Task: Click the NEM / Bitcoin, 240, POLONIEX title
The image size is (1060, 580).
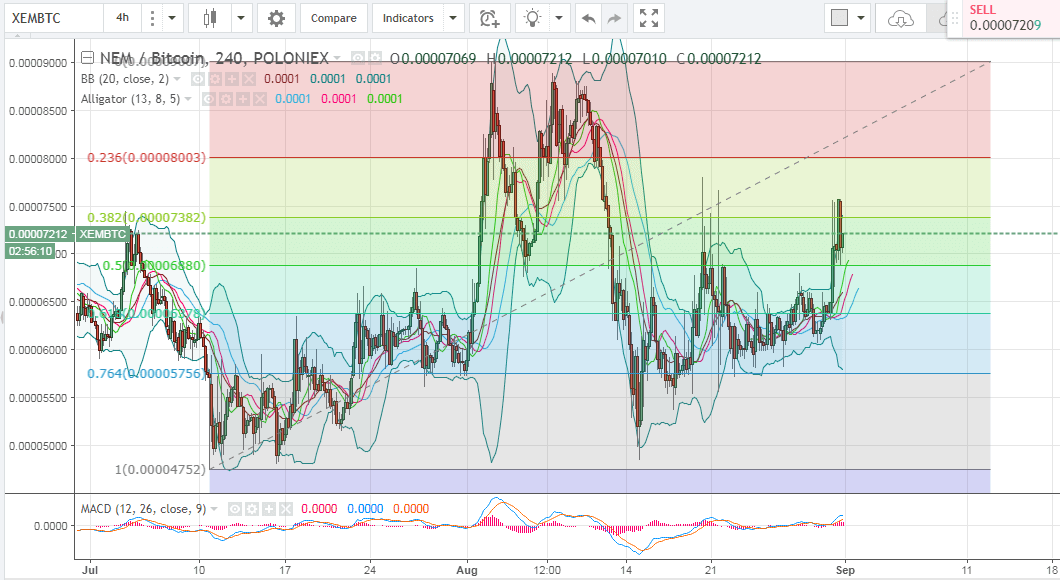Action: pos(214,58)
